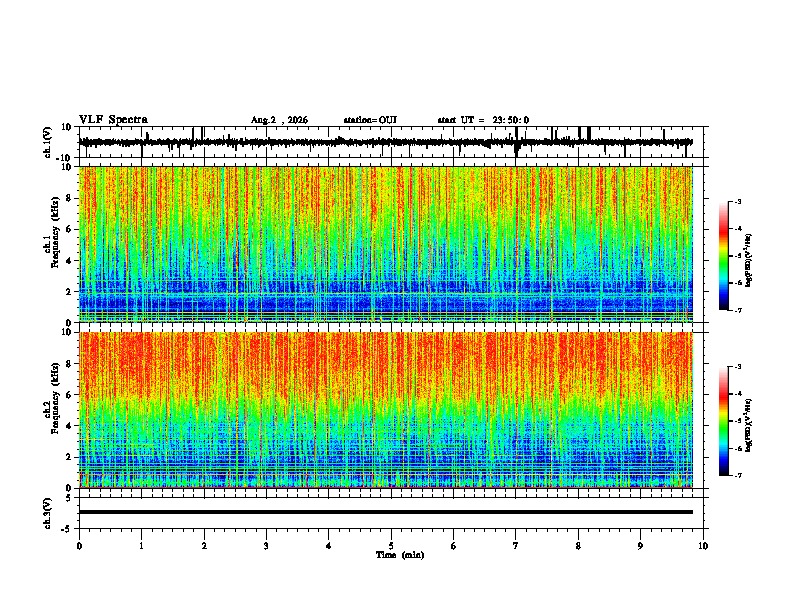
Task: Click the time-axis tick label '0'
Action: point(79,546)
